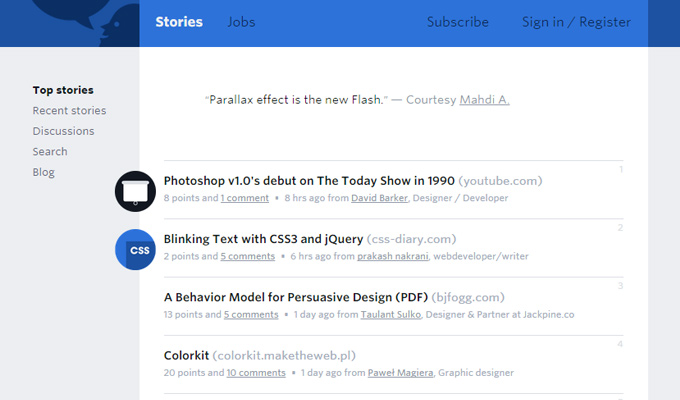Visit the Blog link
The width and height of the screenshot is (680, 400).
(x=44, y=172)
